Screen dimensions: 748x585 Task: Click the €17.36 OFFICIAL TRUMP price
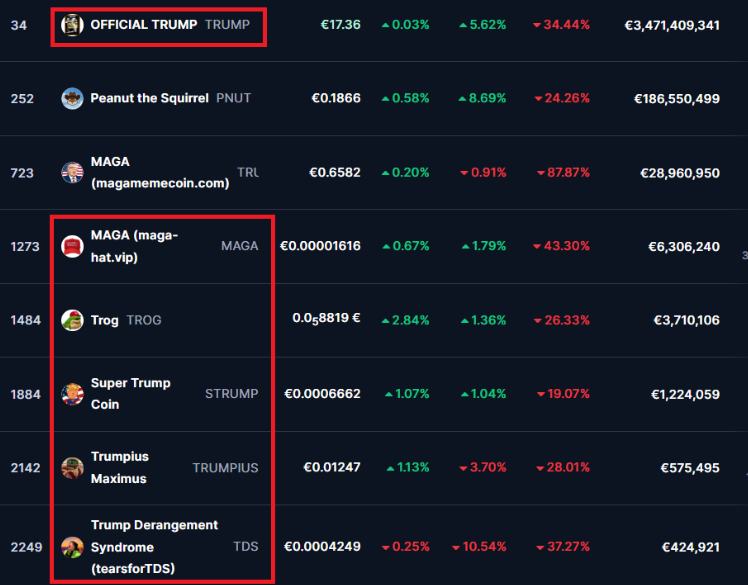coord(340,25)
